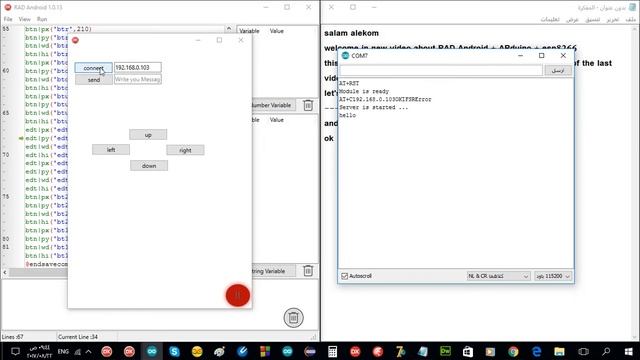The height and width of the screenshot is (360, 640).
Task: Open Microsoft Store from the taskbar
Action: pos(468,351)
